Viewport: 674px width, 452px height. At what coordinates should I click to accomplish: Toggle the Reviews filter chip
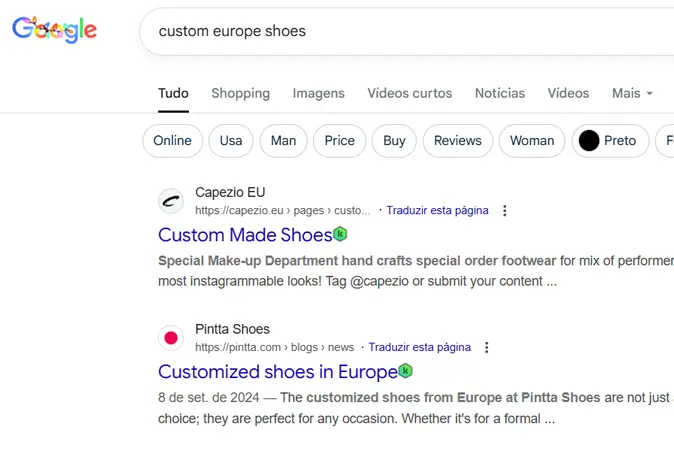[x=457, y=141]
